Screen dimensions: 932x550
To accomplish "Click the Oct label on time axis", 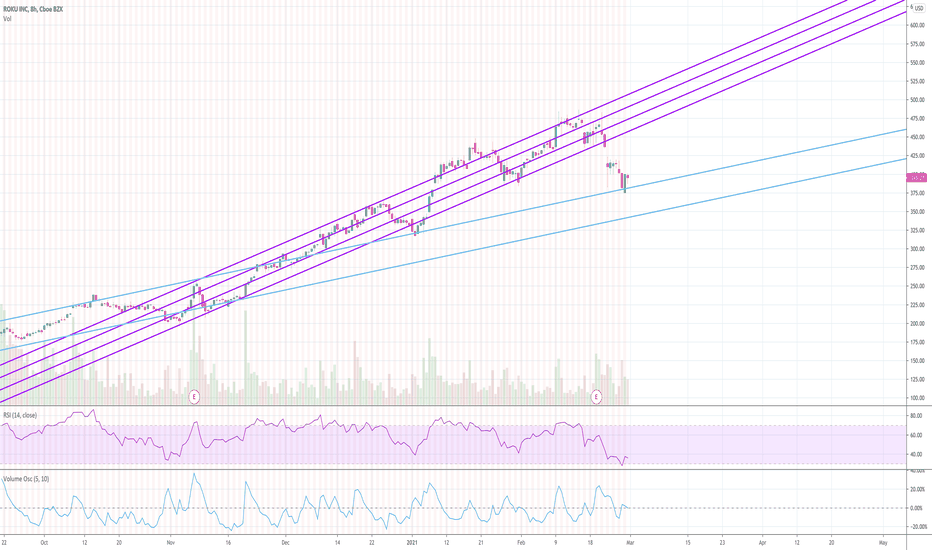I will click(x=43, y=542).
